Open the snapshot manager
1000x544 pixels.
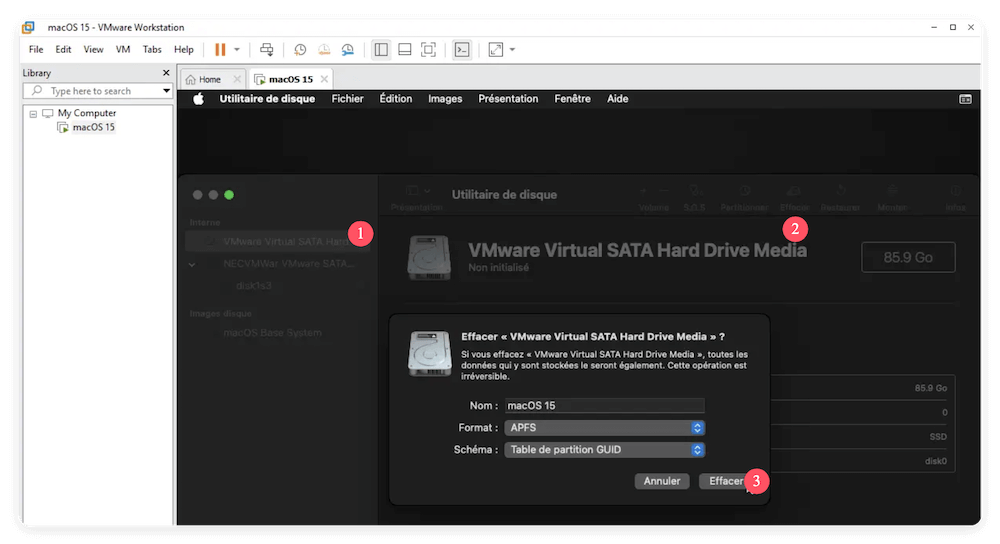(348, 50)
